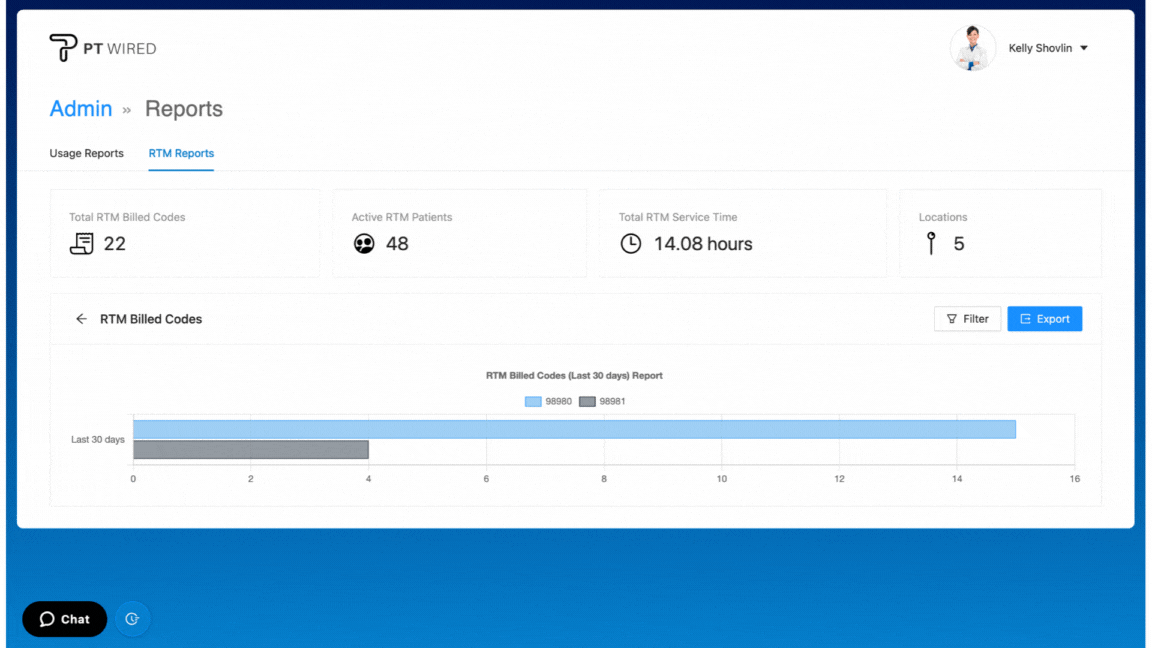1152x648 pixels.
Task: Click Kelly Shovlin's profile avatar
Action: pos(972,48)
